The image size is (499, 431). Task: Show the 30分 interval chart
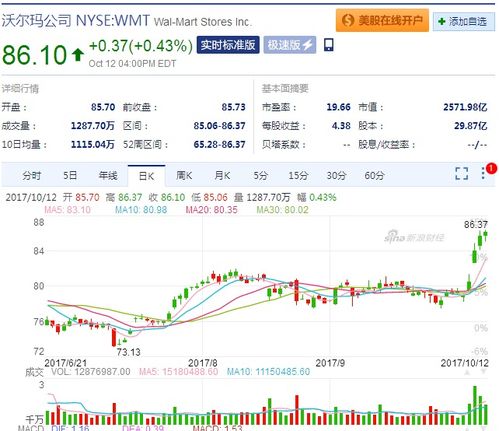point(336,175)
